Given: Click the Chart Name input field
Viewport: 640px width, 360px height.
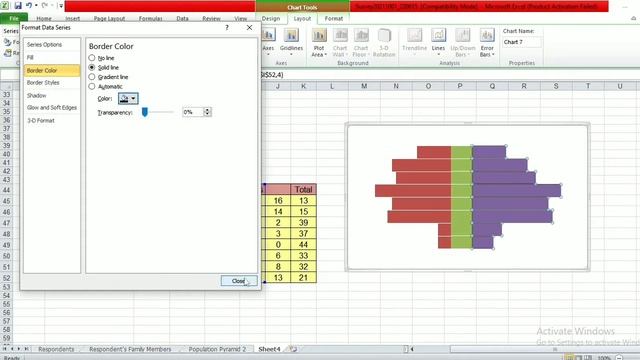Looking at the screenshot, I should point(522,42).
